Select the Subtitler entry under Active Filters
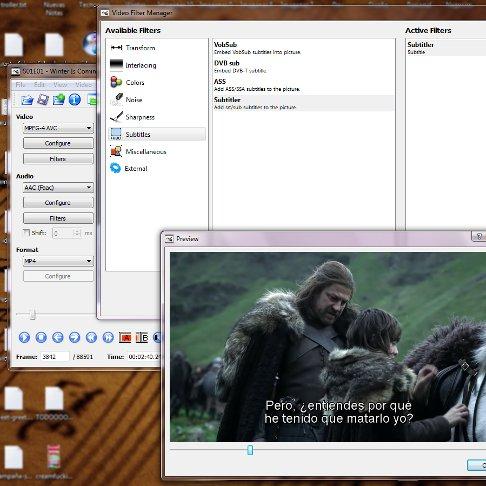This screenshot has height=486, width=486. point(446,48)
